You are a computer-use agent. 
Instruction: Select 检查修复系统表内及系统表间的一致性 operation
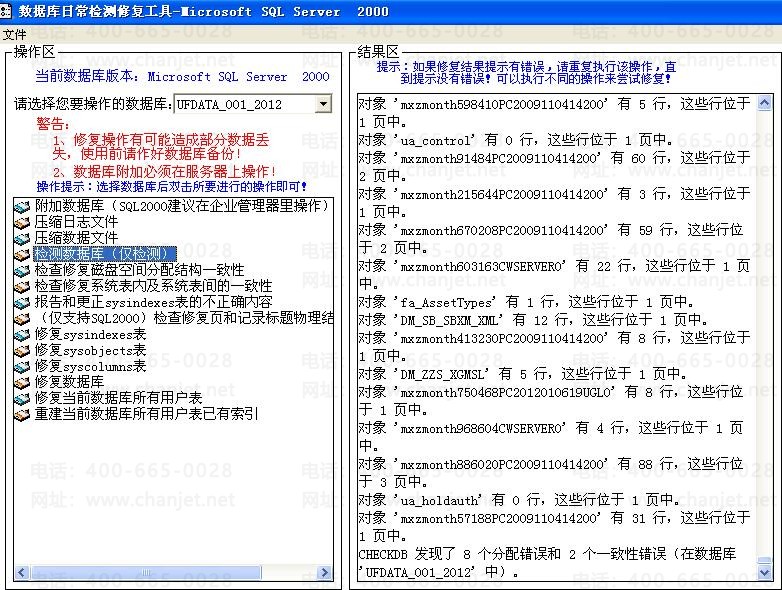pos(153,286)
